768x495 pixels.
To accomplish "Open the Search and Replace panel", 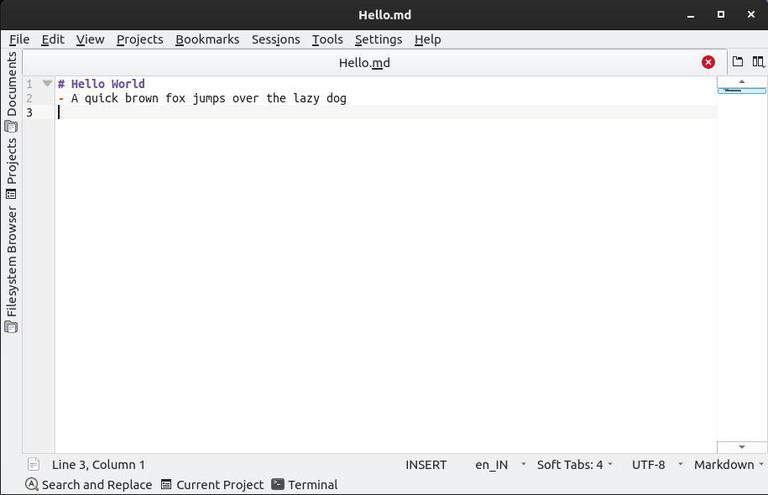I will point(89,485).
